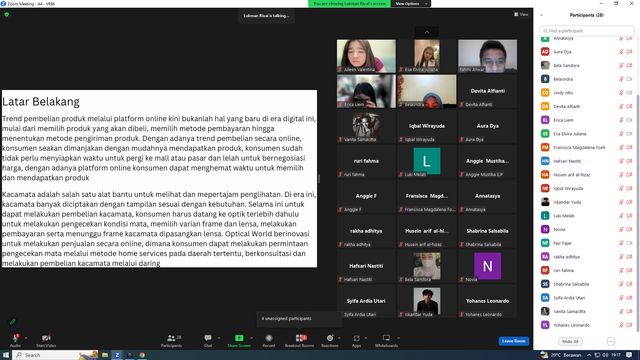Click the Windows taskbar Search box
The width and height of the screenshot is (640, 360).
[55, 355]
